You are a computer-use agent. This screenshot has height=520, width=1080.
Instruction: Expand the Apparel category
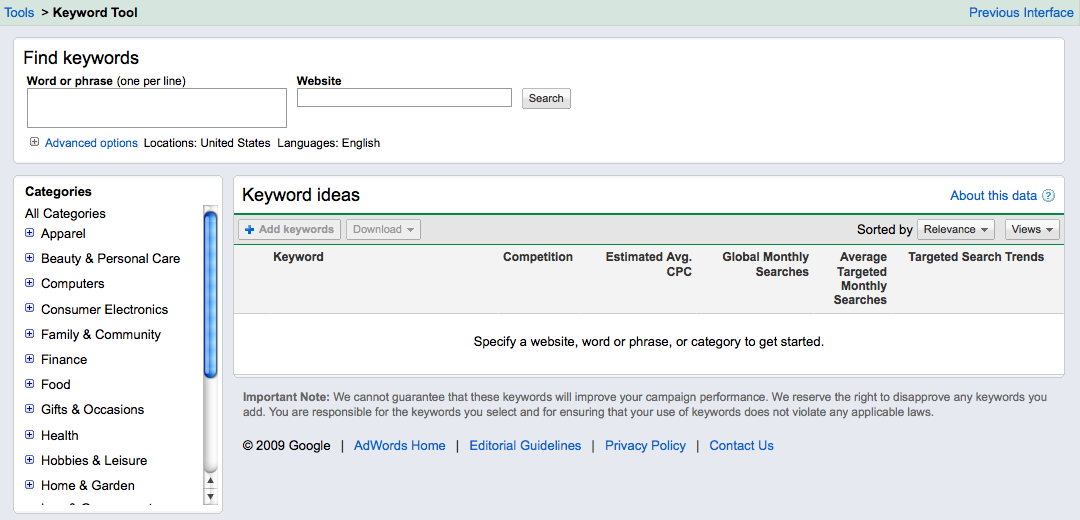[30, 233]
